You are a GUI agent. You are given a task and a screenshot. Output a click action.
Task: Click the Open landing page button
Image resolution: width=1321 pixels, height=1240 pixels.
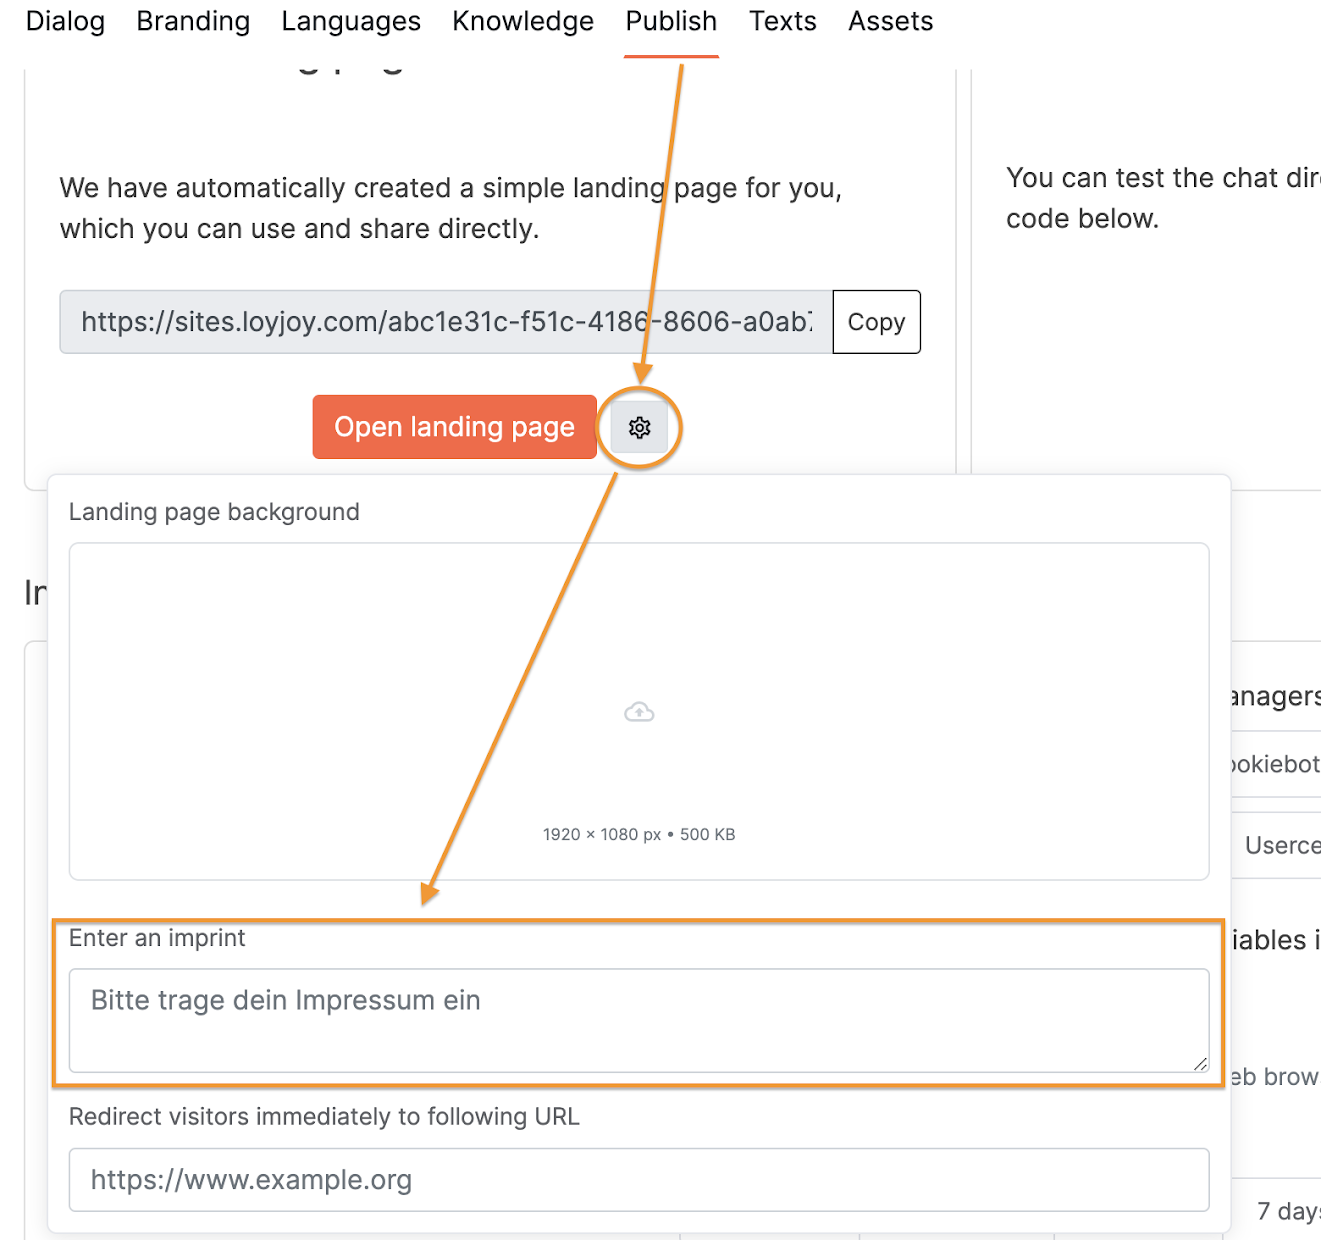(454, 427)
